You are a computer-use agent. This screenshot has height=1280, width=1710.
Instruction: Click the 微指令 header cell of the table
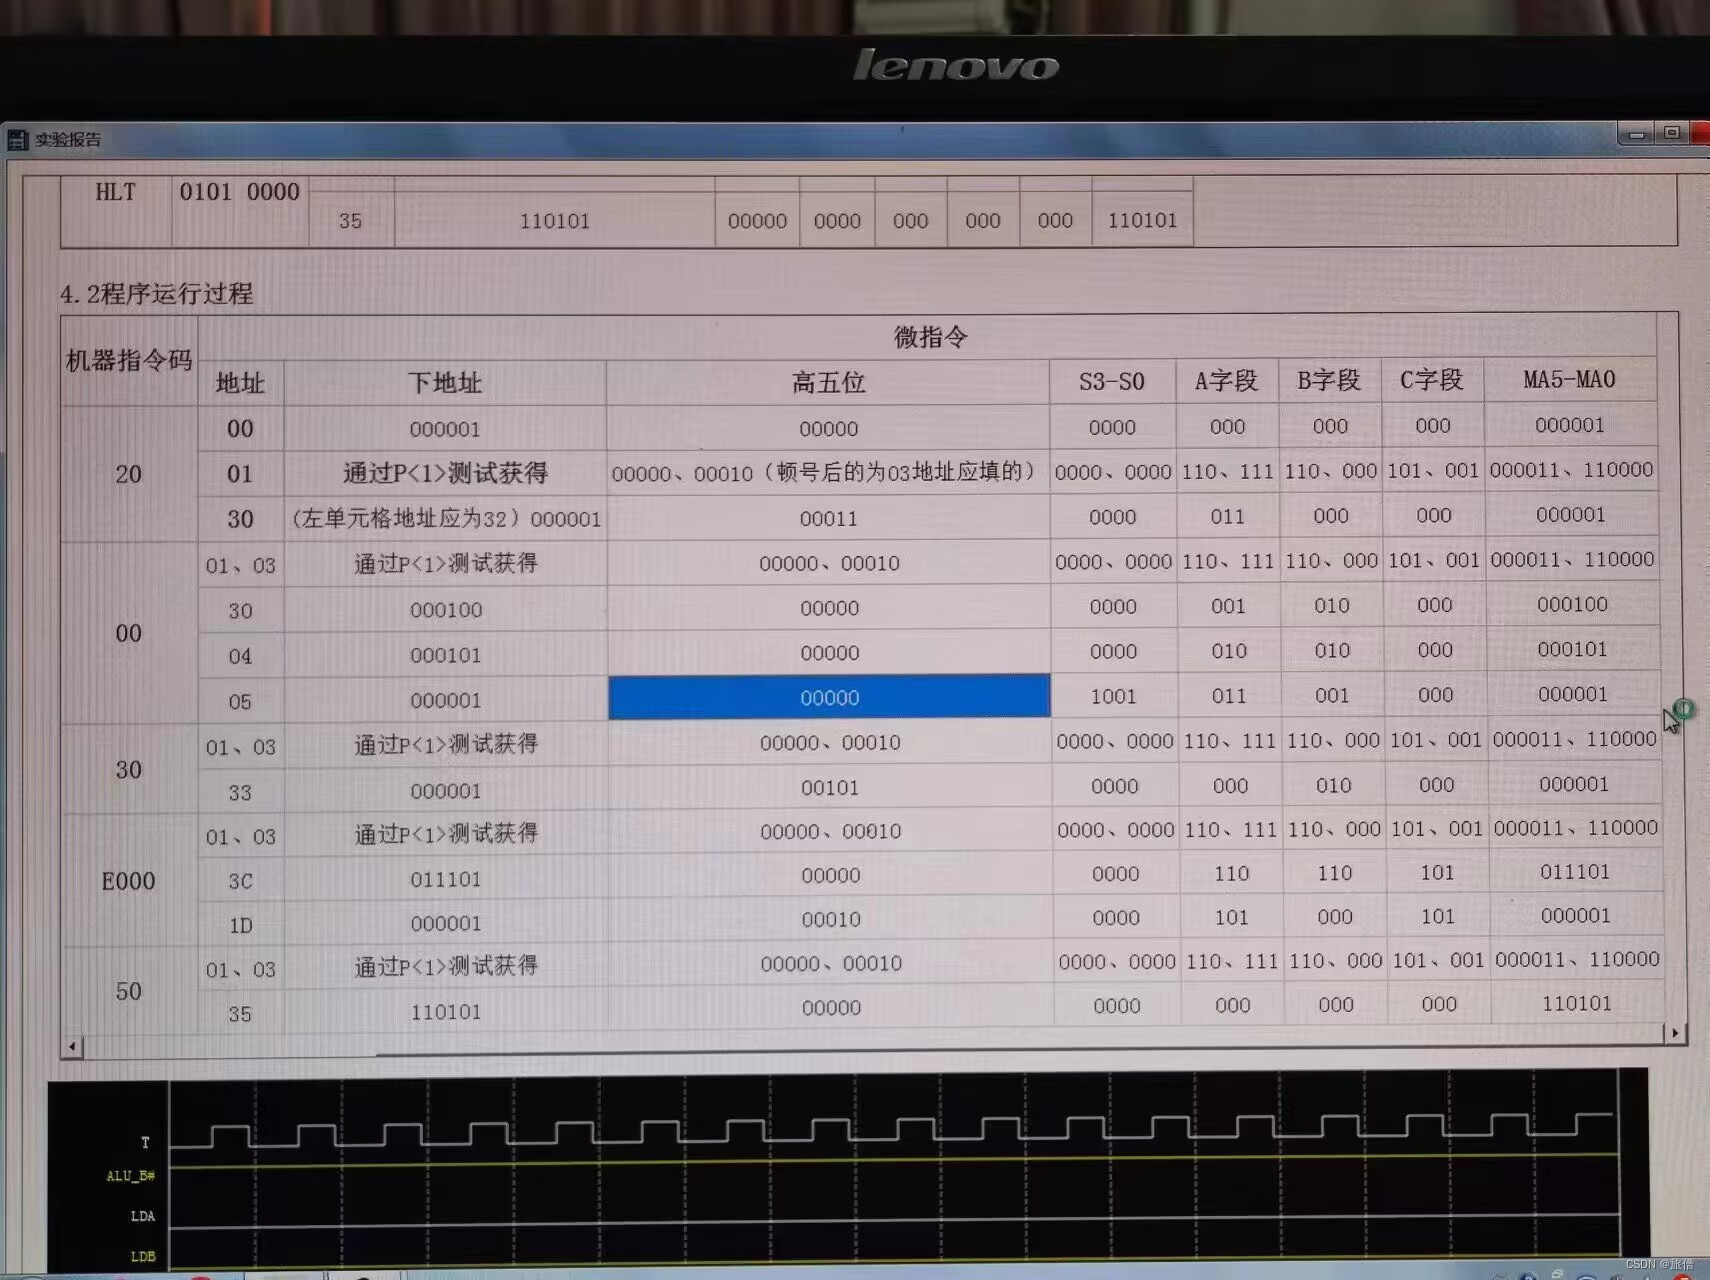click(931, 337)
